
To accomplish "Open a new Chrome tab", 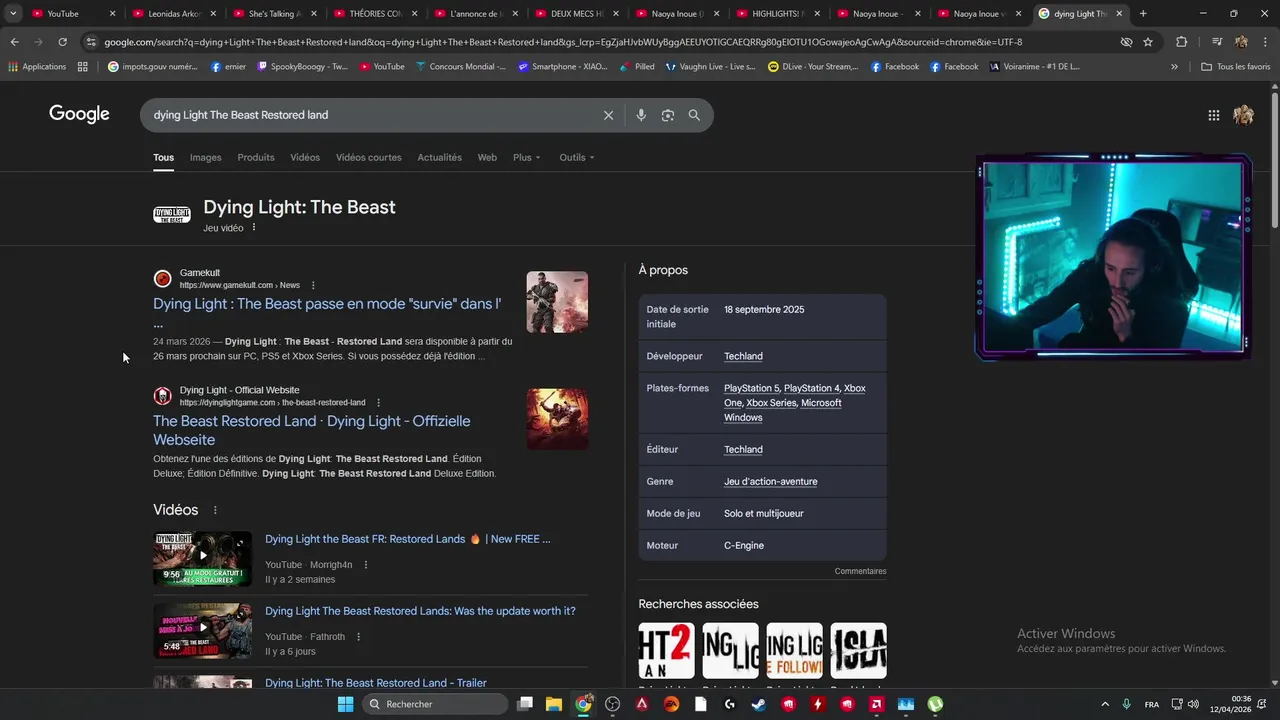I will coord(1143,14).
